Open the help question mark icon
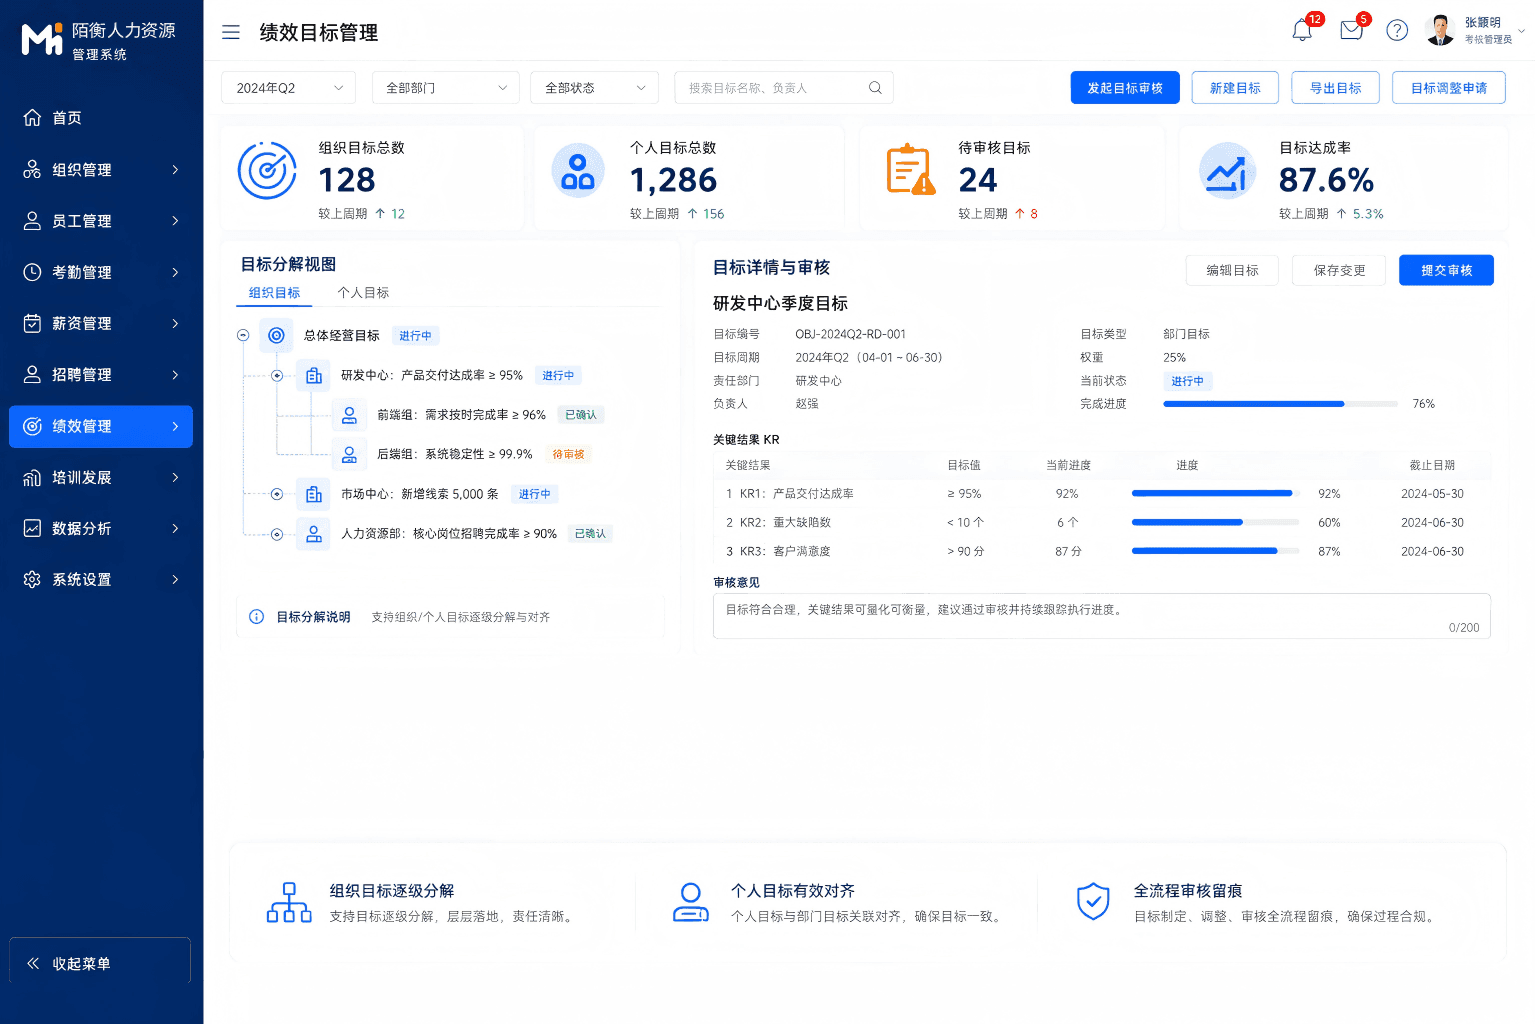The height and width of the screenshot is (1024, 1535). point(1397,30)
